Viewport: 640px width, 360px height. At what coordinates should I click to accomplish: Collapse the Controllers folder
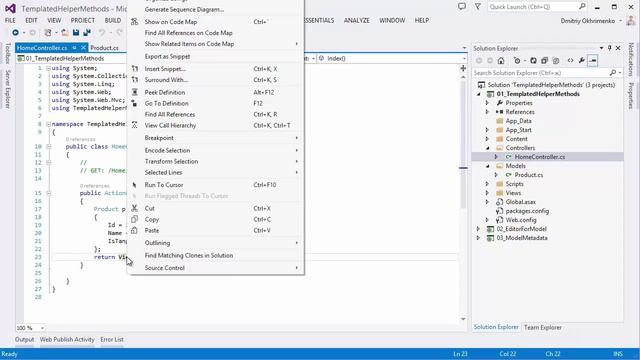[x=487, y=148]
